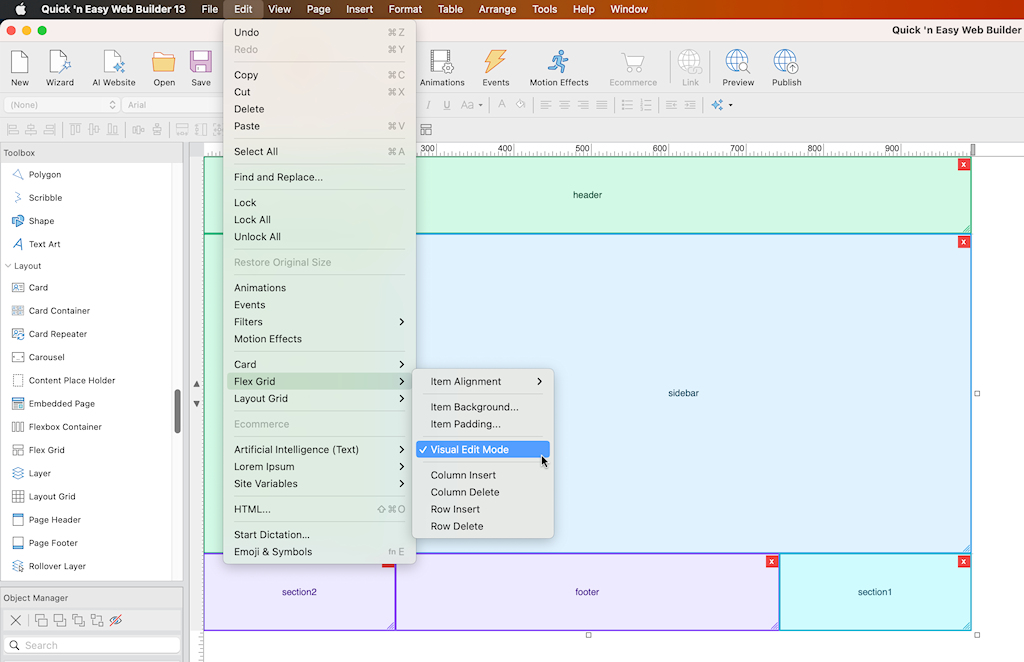Toggle underline formatting button
The width and height of the screenshot is (1024, 662).
point(447,104)
